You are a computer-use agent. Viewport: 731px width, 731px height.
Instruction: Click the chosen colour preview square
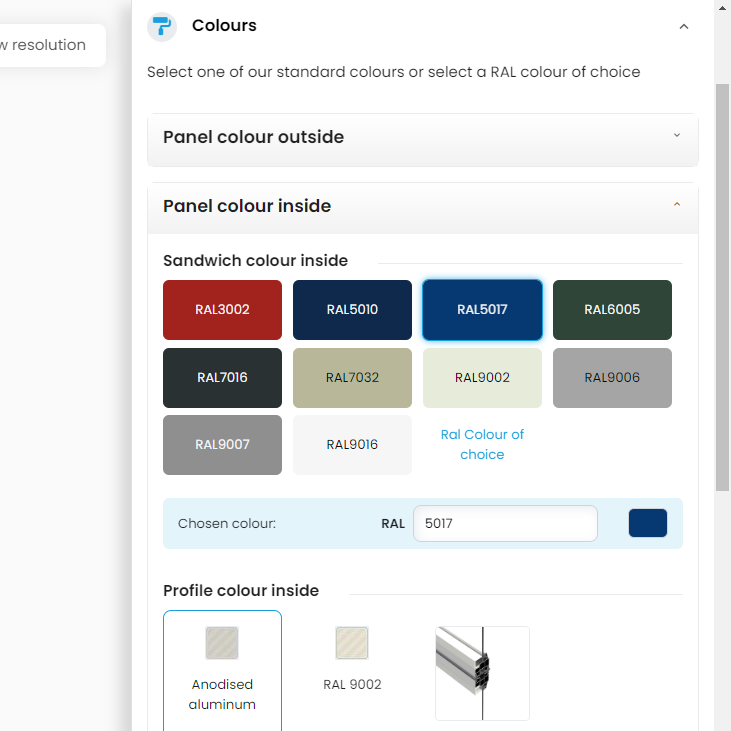(x=647, y=523)
